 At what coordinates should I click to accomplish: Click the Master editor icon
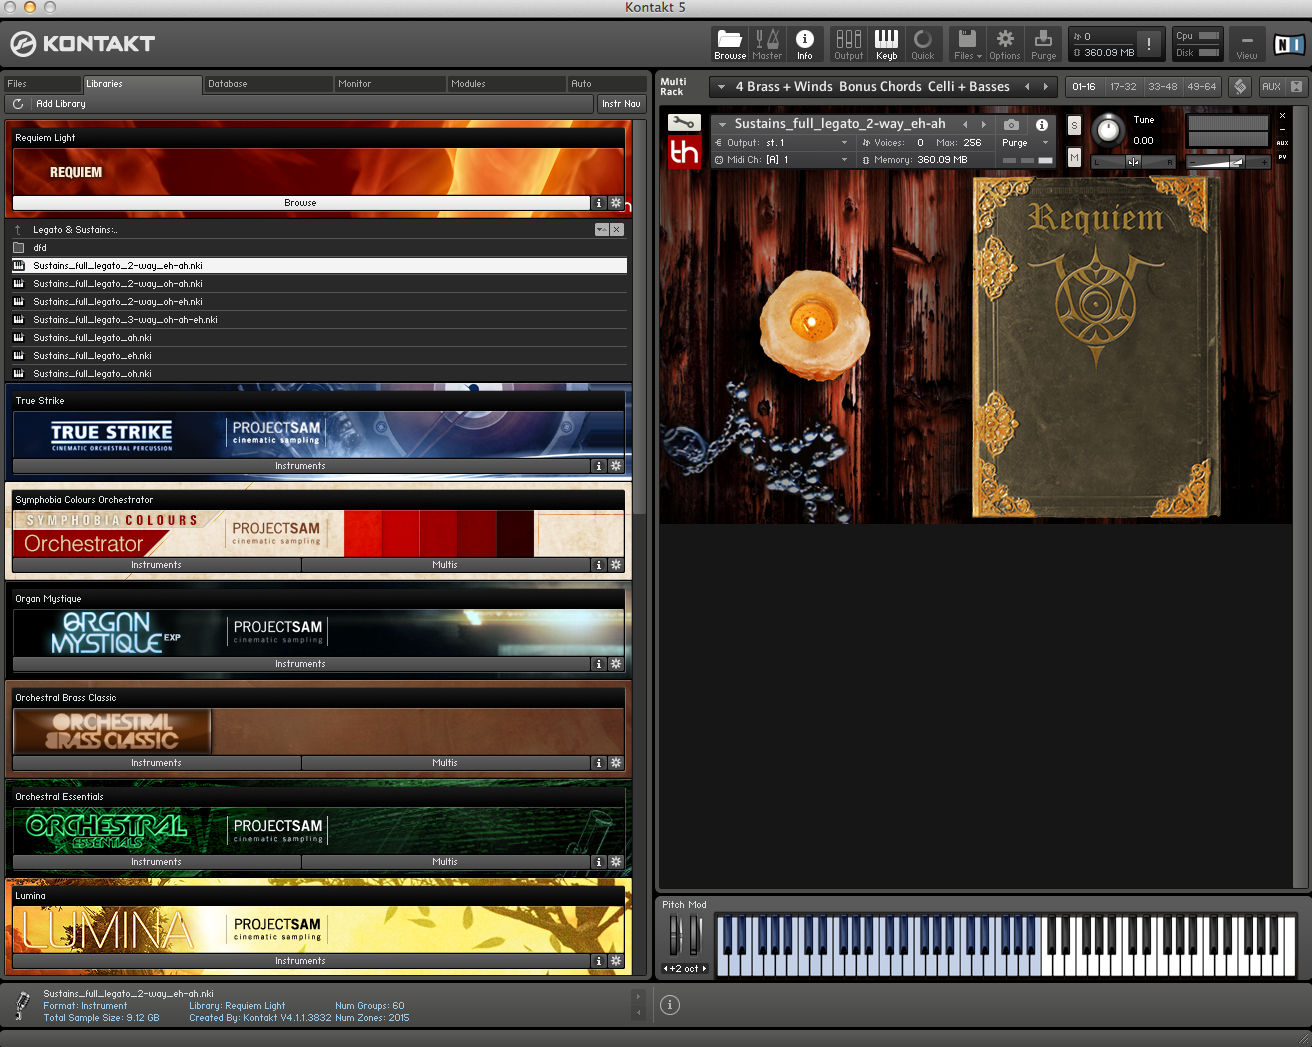[767, 44]
